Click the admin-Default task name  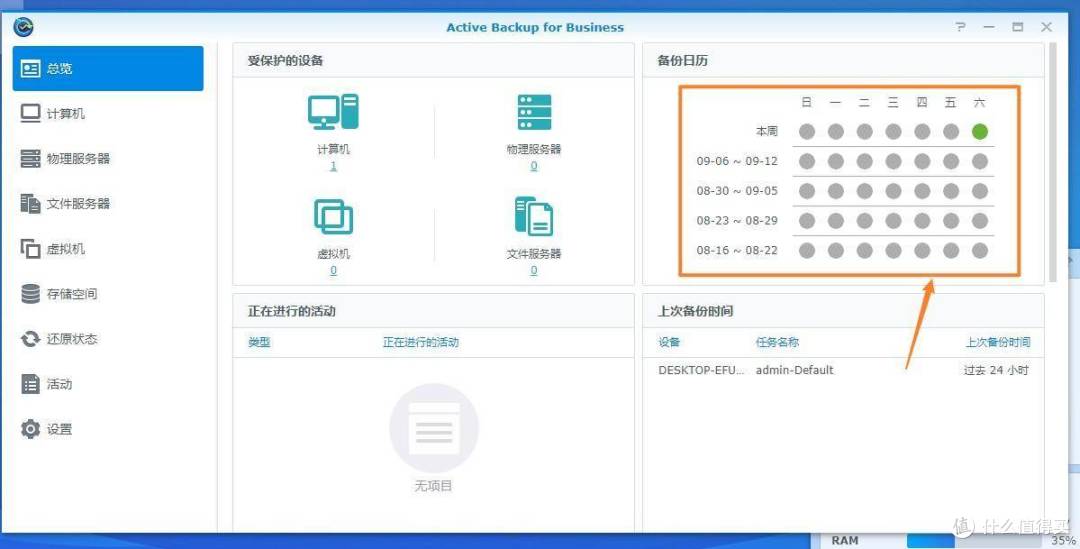794,370
